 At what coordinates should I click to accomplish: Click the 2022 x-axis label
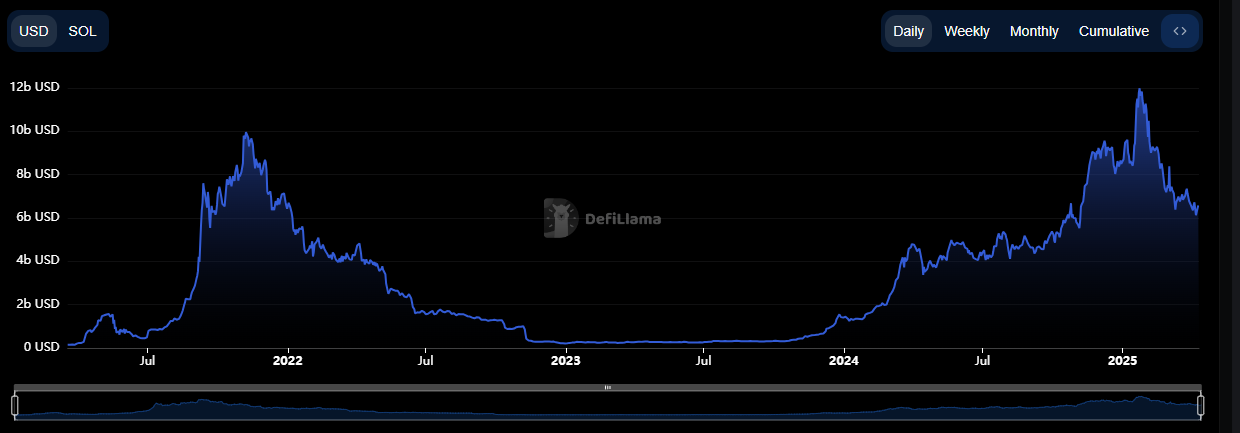(287, 360)
